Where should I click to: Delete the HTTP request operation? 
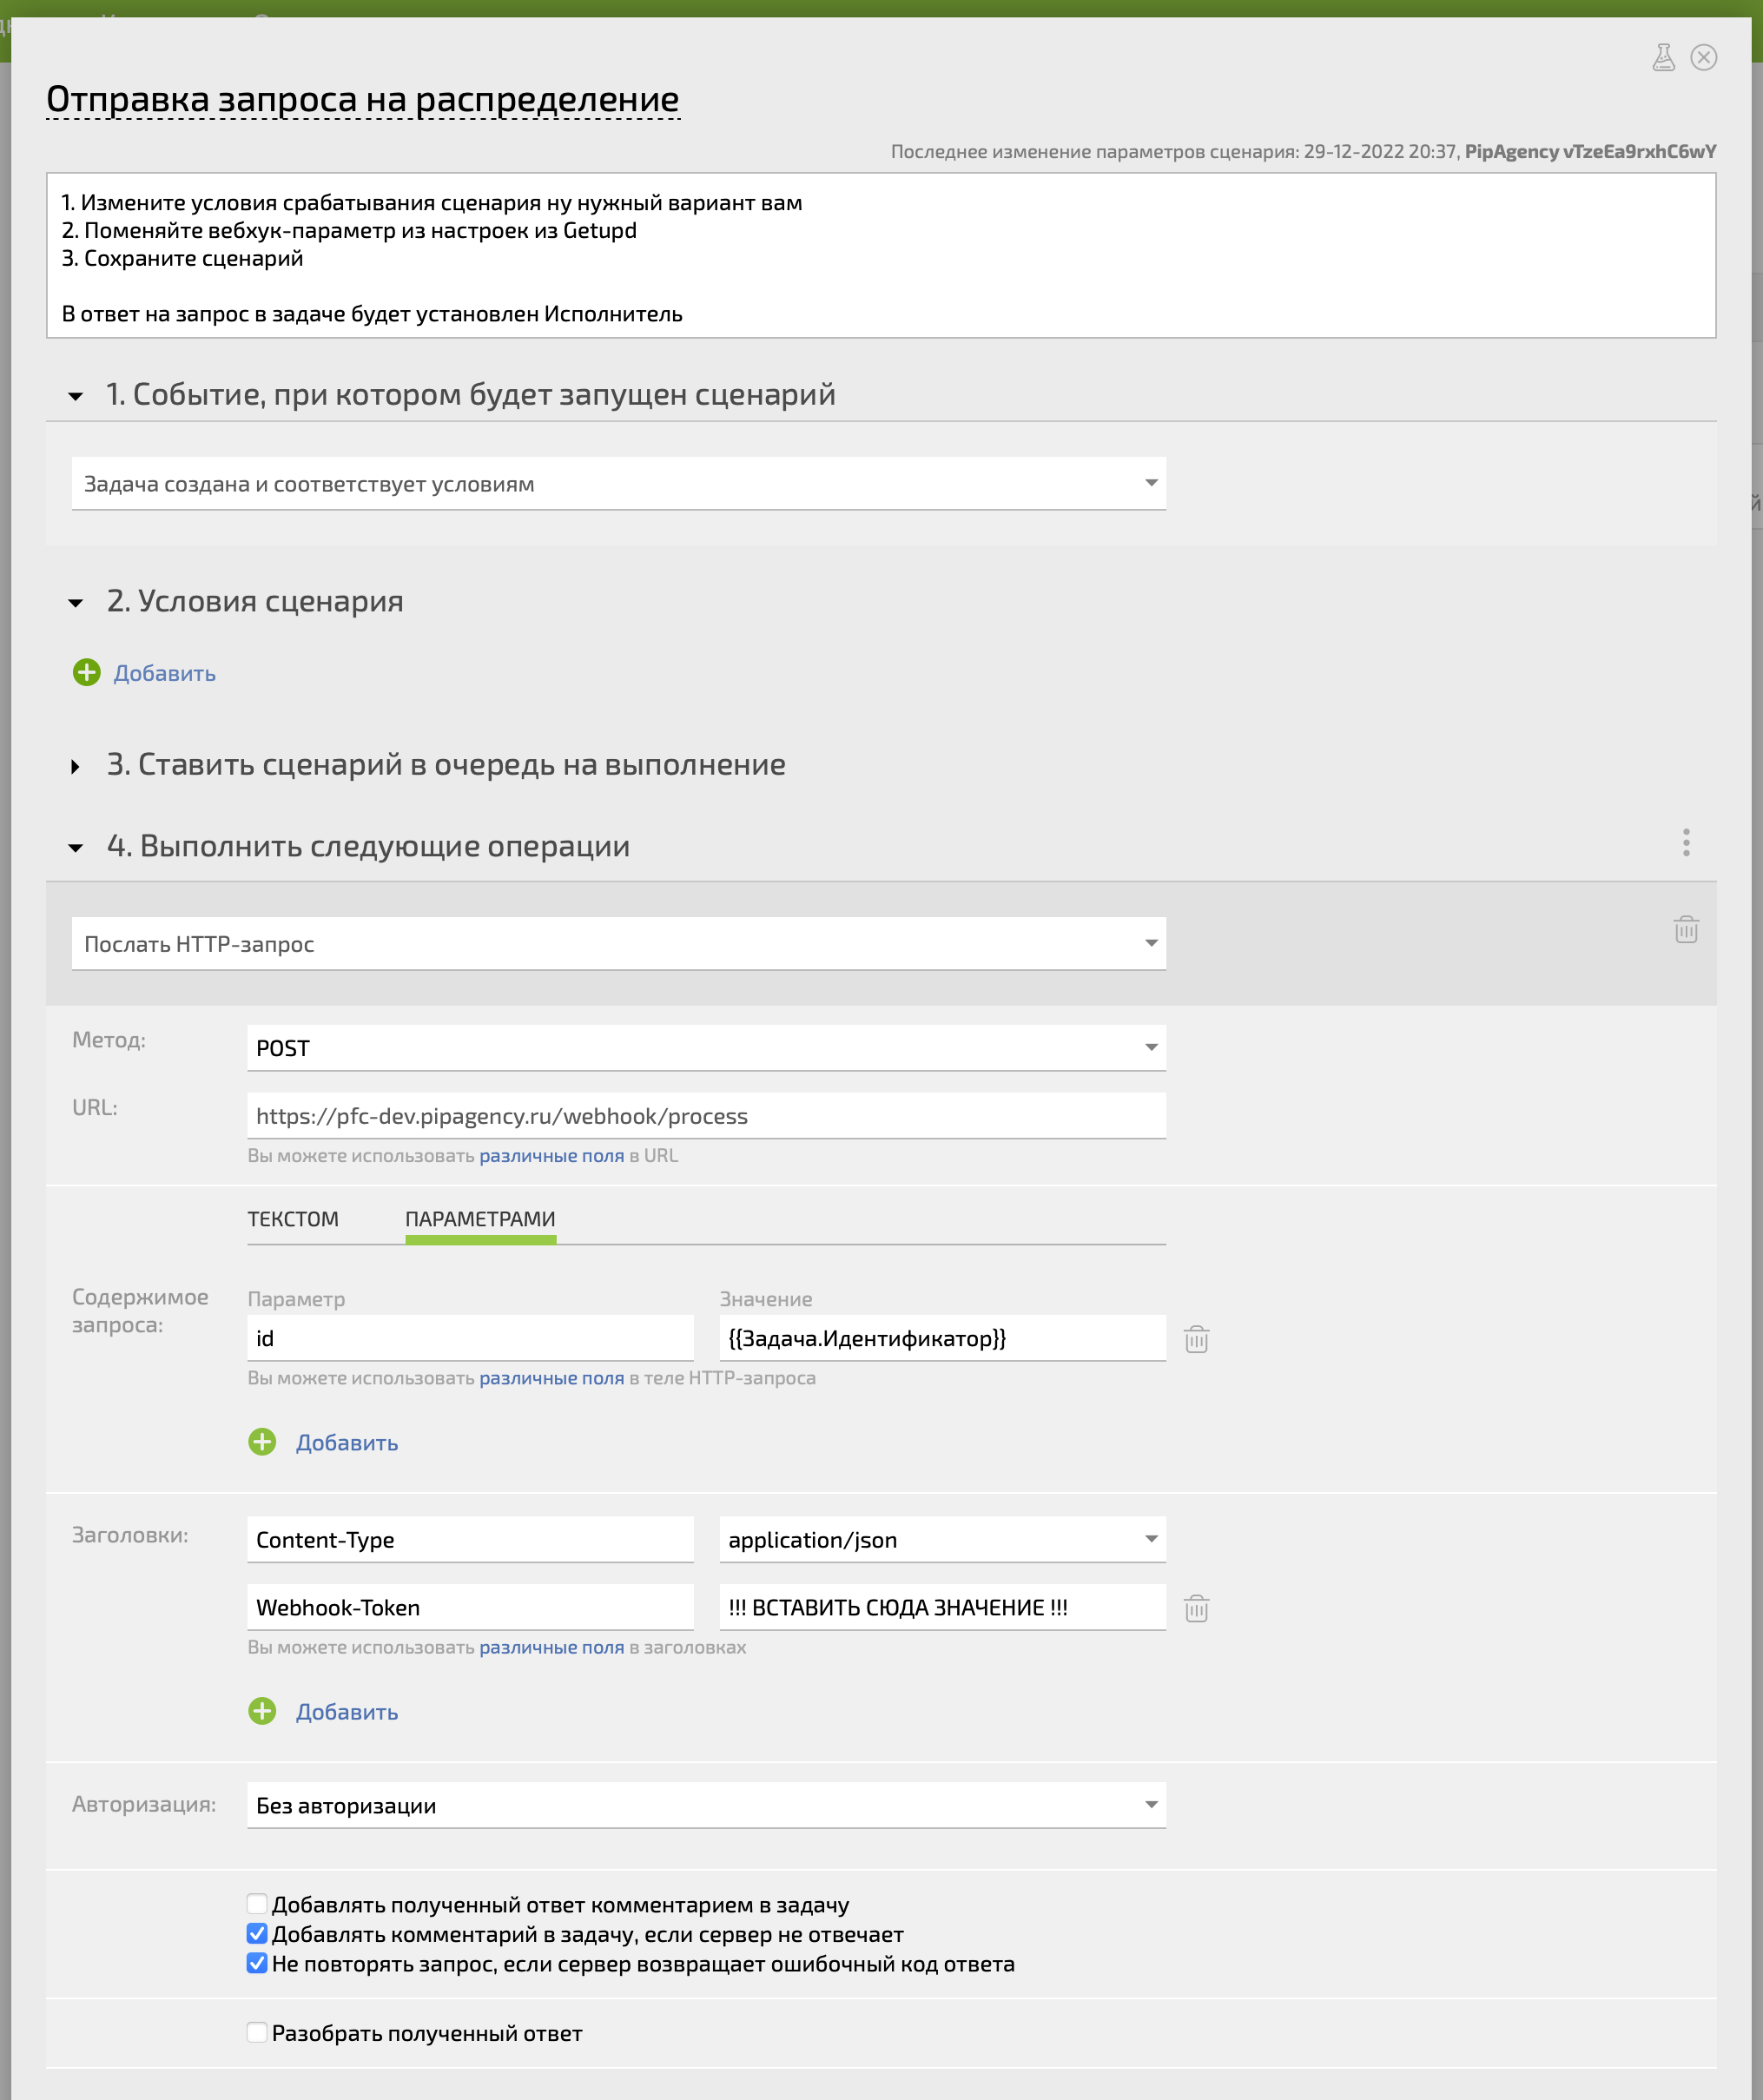click(x=1686, y=929)
